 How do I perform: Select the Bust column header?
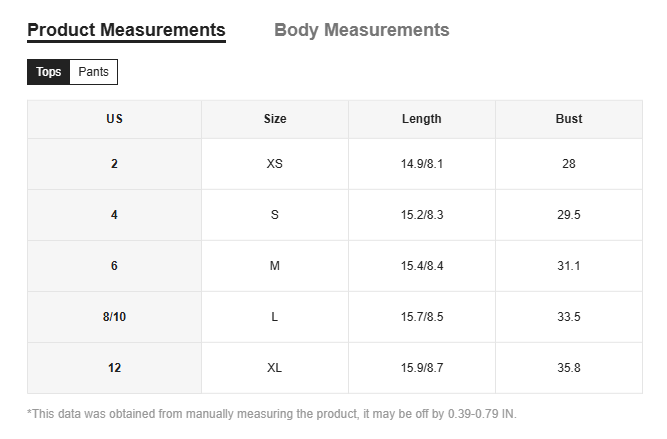(569, 119)
